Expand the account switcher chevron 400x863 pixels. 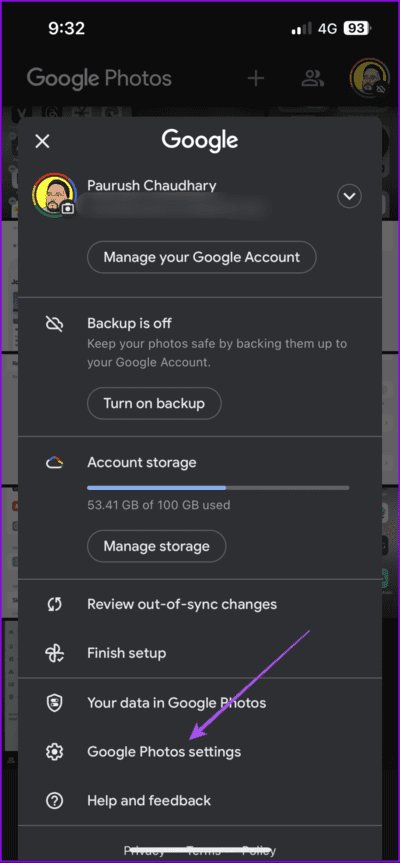[349, 196]
